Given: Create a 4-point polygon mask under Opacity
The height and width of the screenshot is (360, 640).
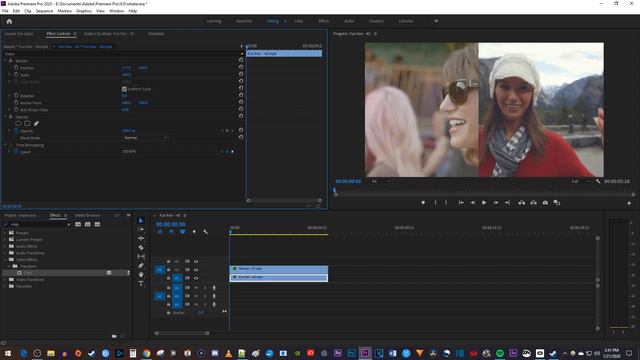Looking at the screenshot, I should pyautogui.click(x=27, y=123).
